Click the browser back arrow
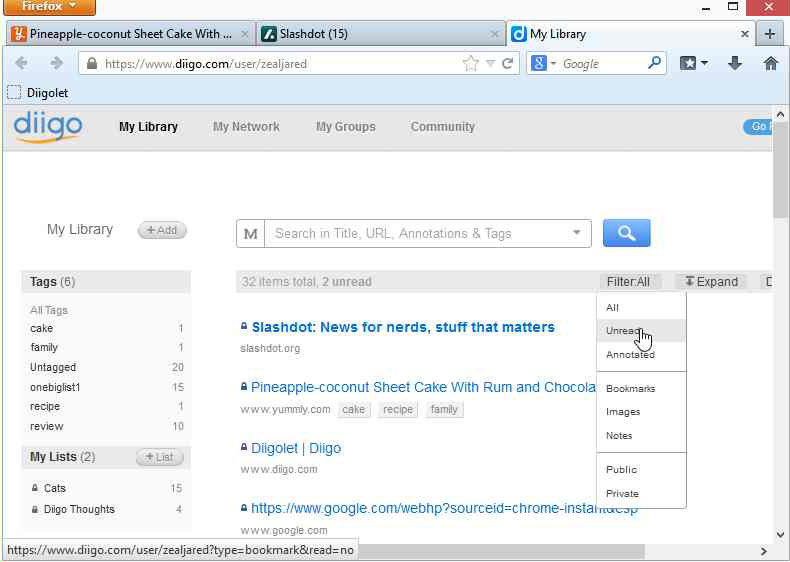The width and height of the screenshot is (790, 562). (x=22, y=64)
